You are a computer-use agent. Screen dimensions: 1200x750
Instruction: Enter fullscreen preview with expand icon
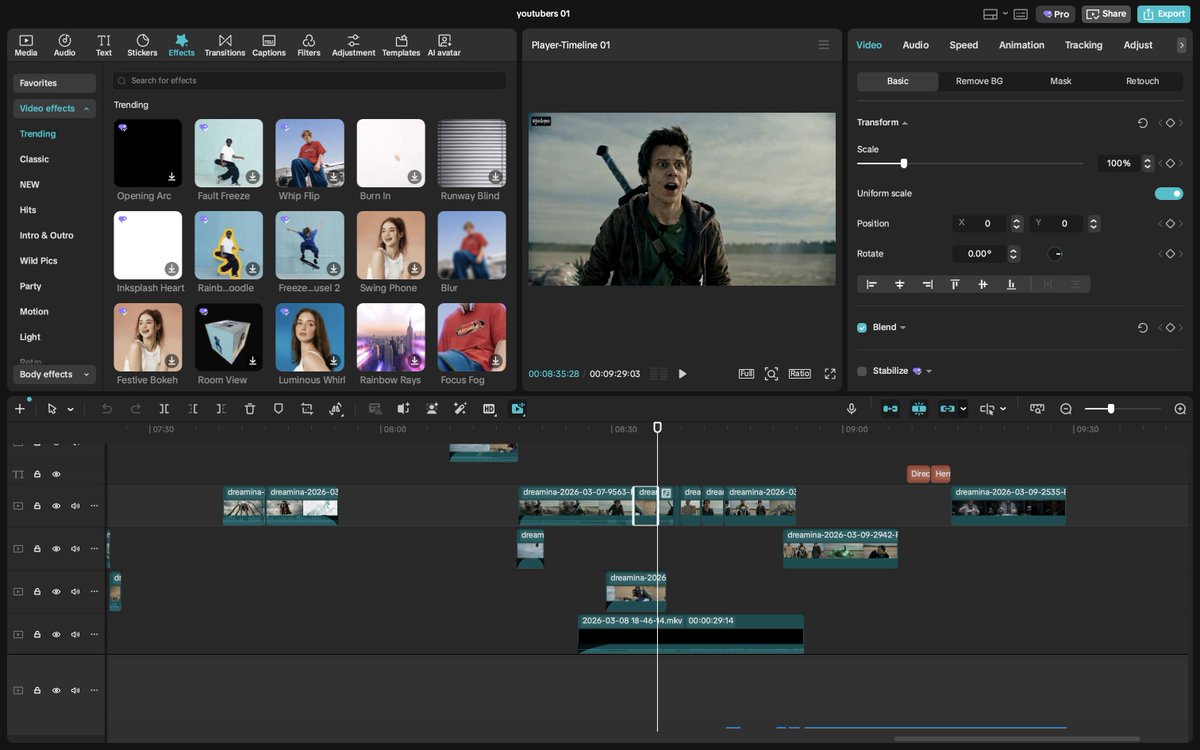pyautogui.click(x=830, y=374)
